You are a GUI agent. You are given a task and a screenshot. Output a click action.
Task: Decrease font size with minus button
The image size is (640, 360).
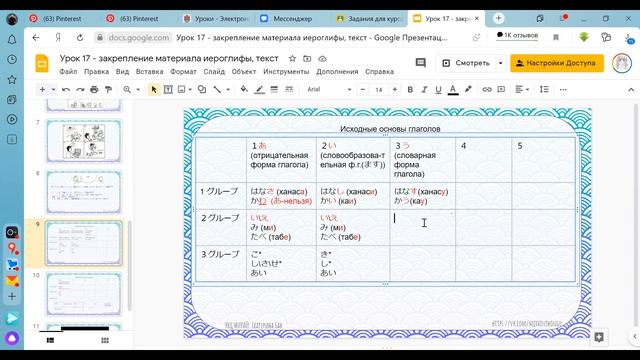362,89
